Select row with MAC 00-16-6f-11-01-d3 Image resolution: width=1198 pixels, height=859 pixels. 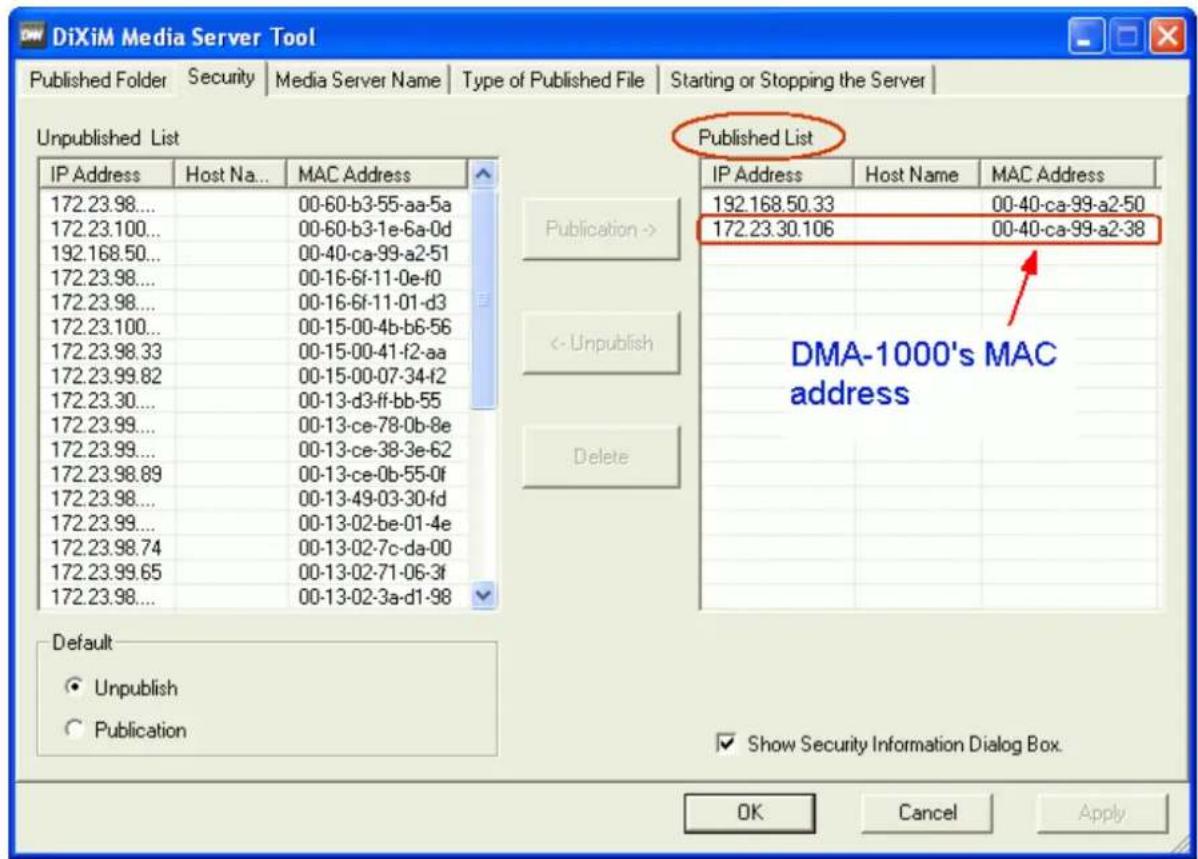[254, 302]
